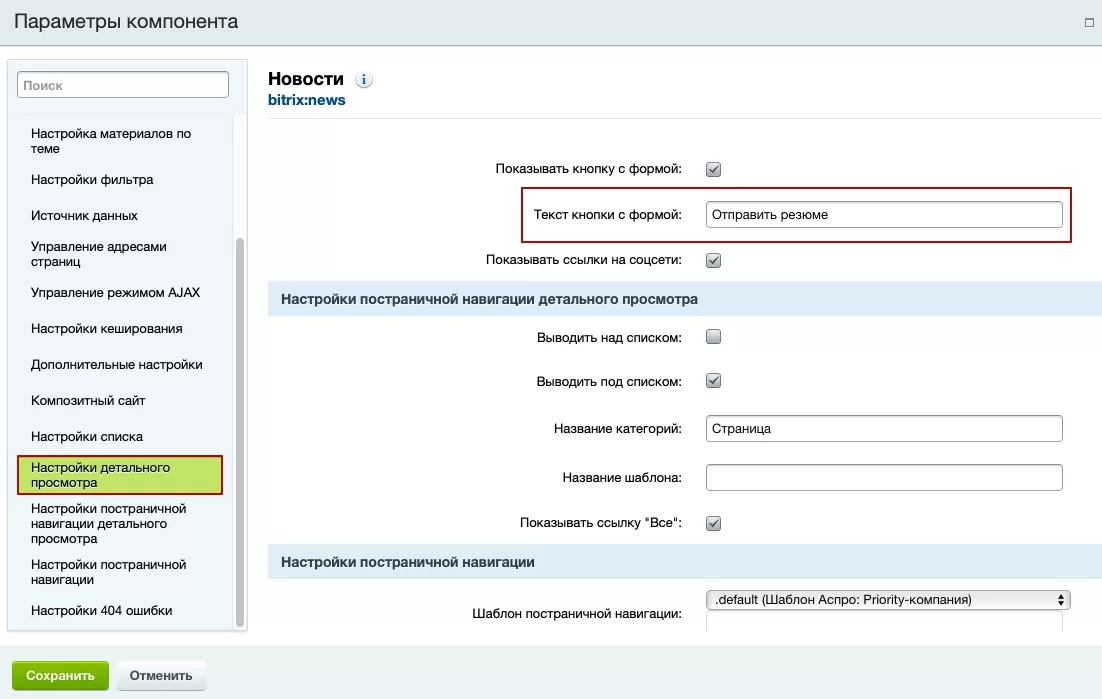Disable the Показывать ссылки на соцсети checkbox
This screenshot has width=1102, height=699.
(713, 261)
